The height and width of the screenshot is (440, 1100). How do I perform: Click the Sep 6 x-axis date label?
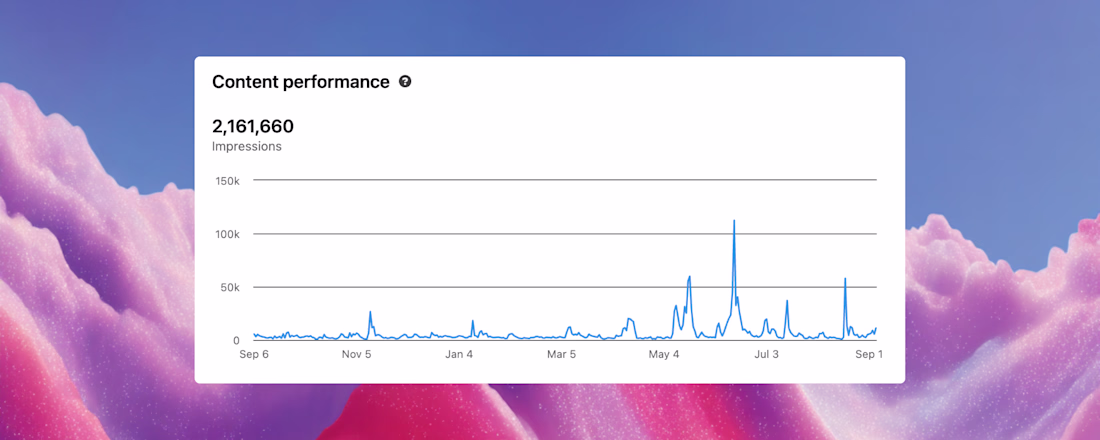pyautogui.click(x=254, y=354)
